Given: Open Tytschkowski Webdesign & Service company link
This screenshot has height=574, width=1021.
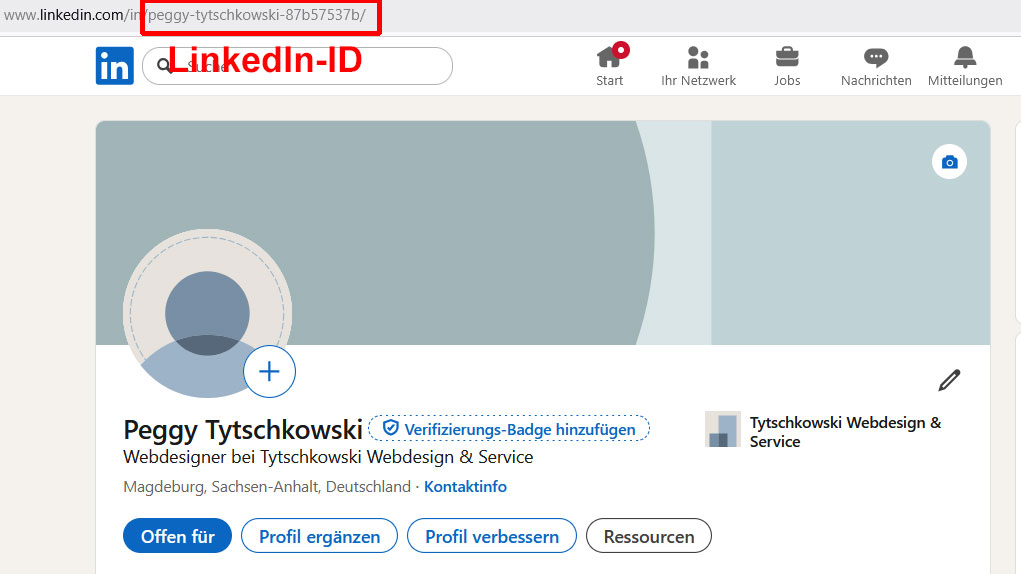Looking at the screenshot, I should coord(845,431).
